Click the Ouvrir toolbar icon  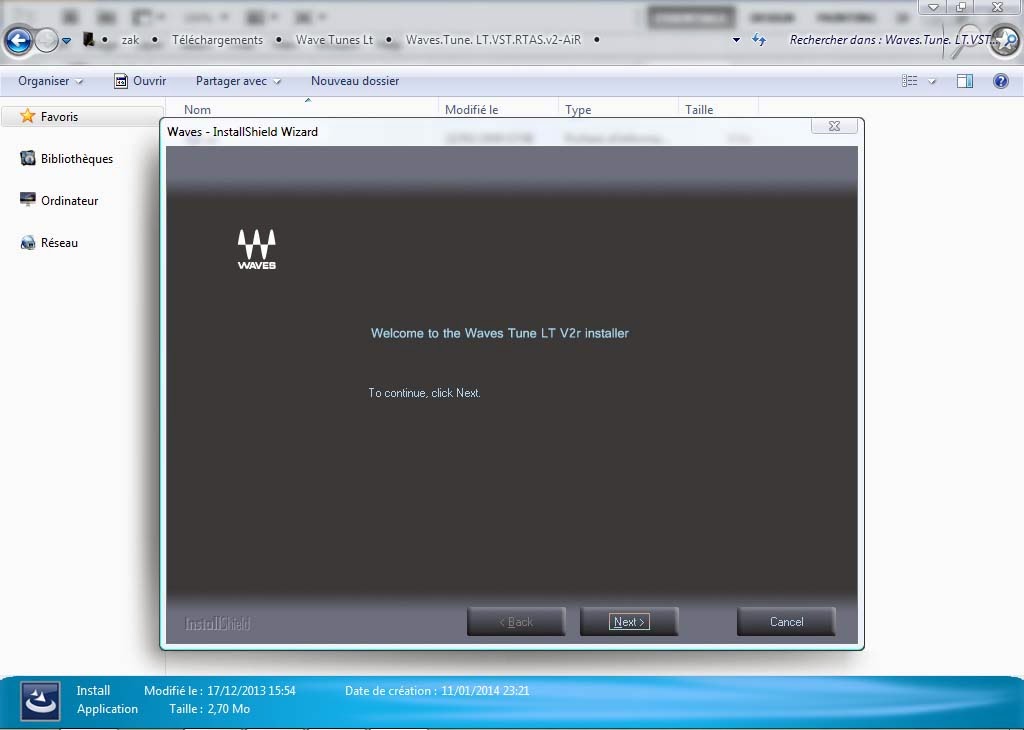[x=121, y=81]
